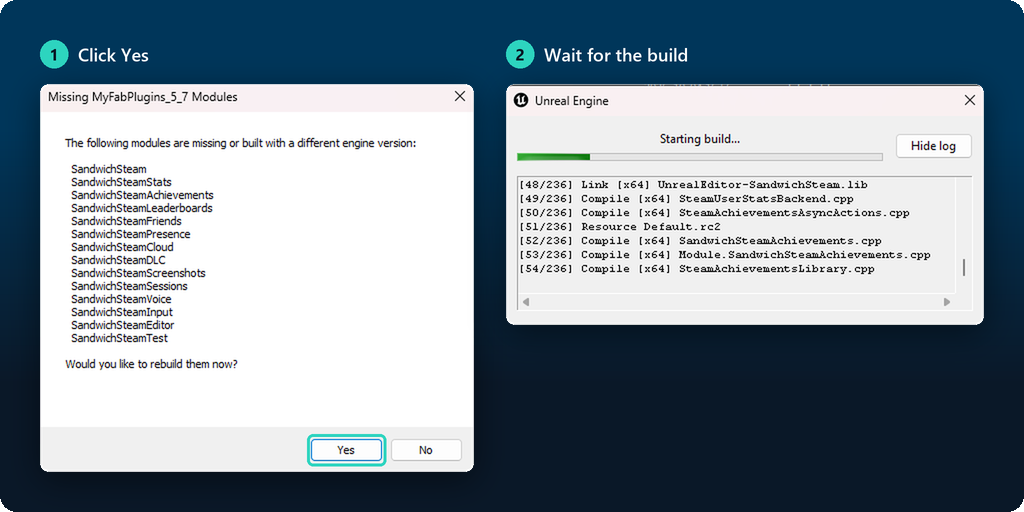Screen dimensions: 1024x512
Task: Select SandwichSteamScreenshots in the list
Action: coord(138,273)
